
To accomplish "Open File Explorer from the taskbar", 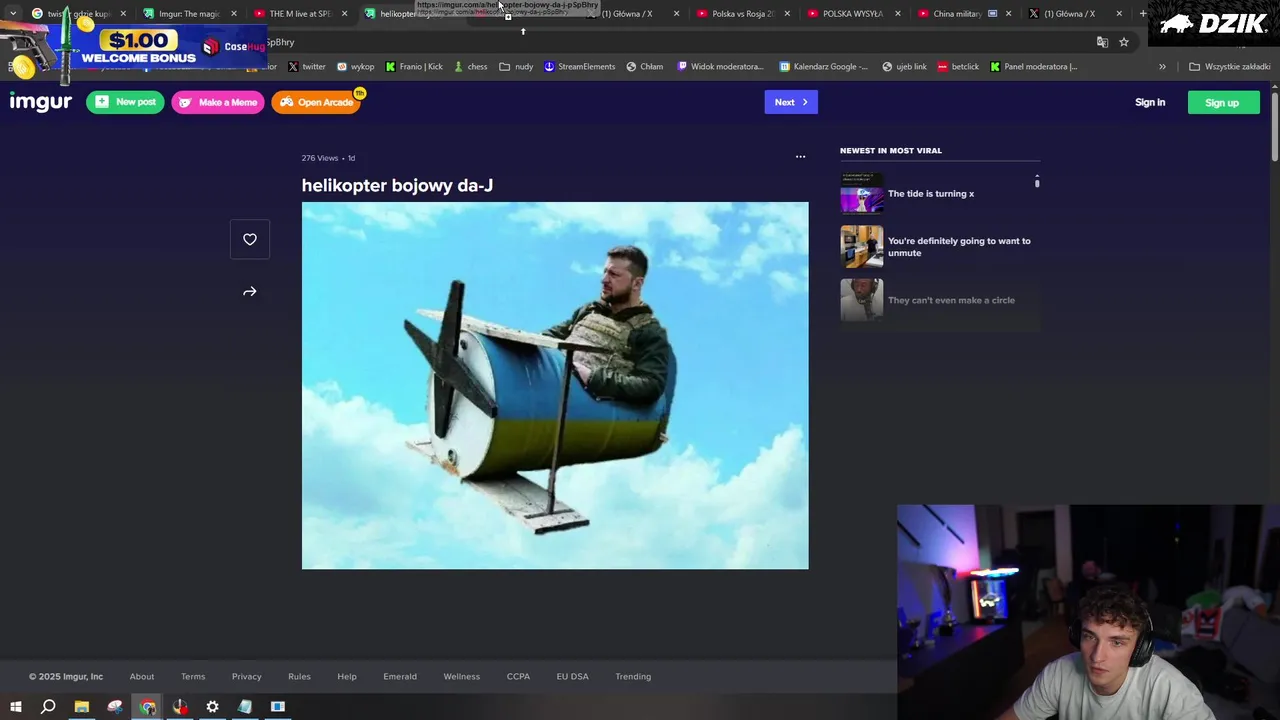I will point(82,707).
